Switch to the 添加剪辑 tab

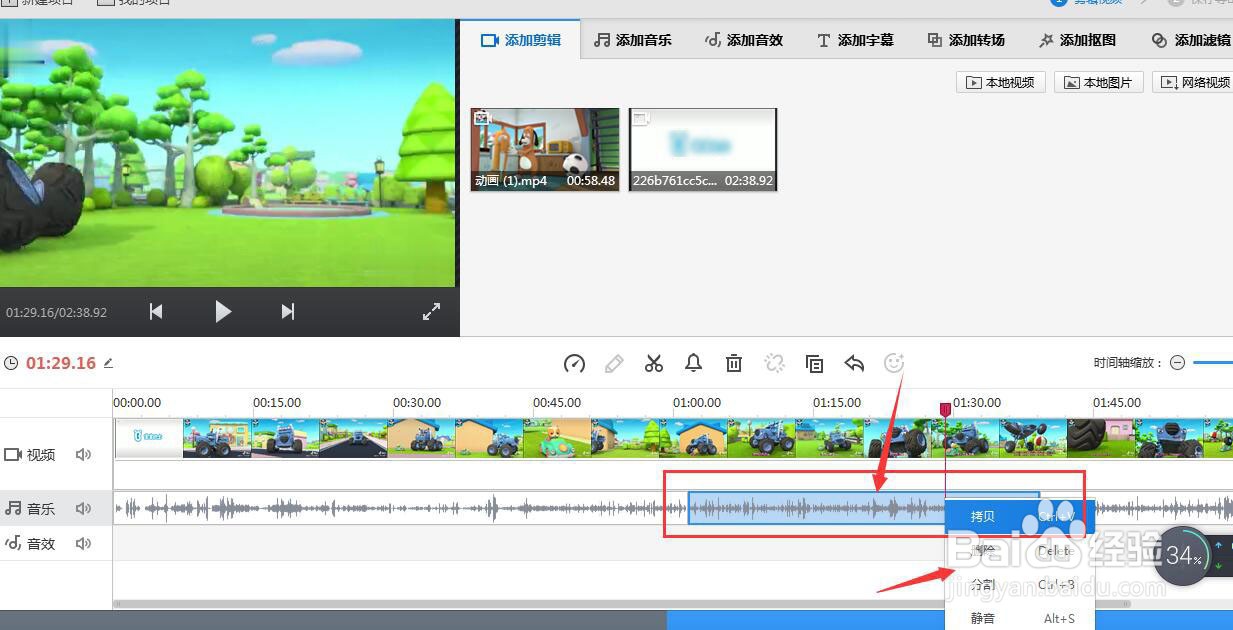pos(521,40)
